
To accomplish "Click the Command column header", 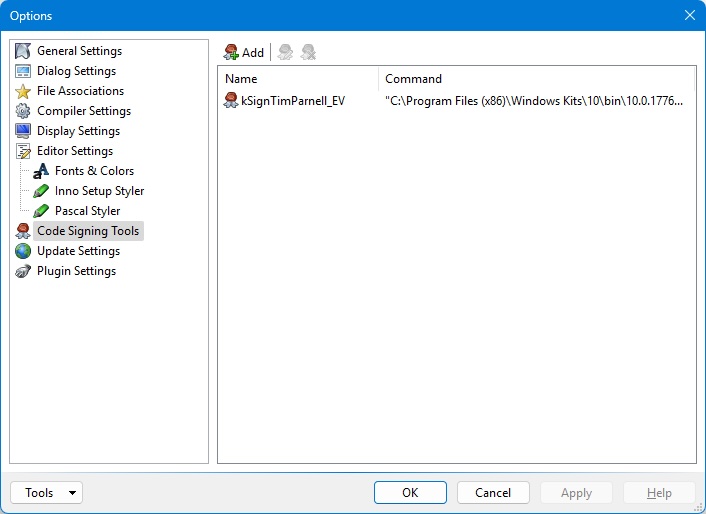I will (536, 79).
